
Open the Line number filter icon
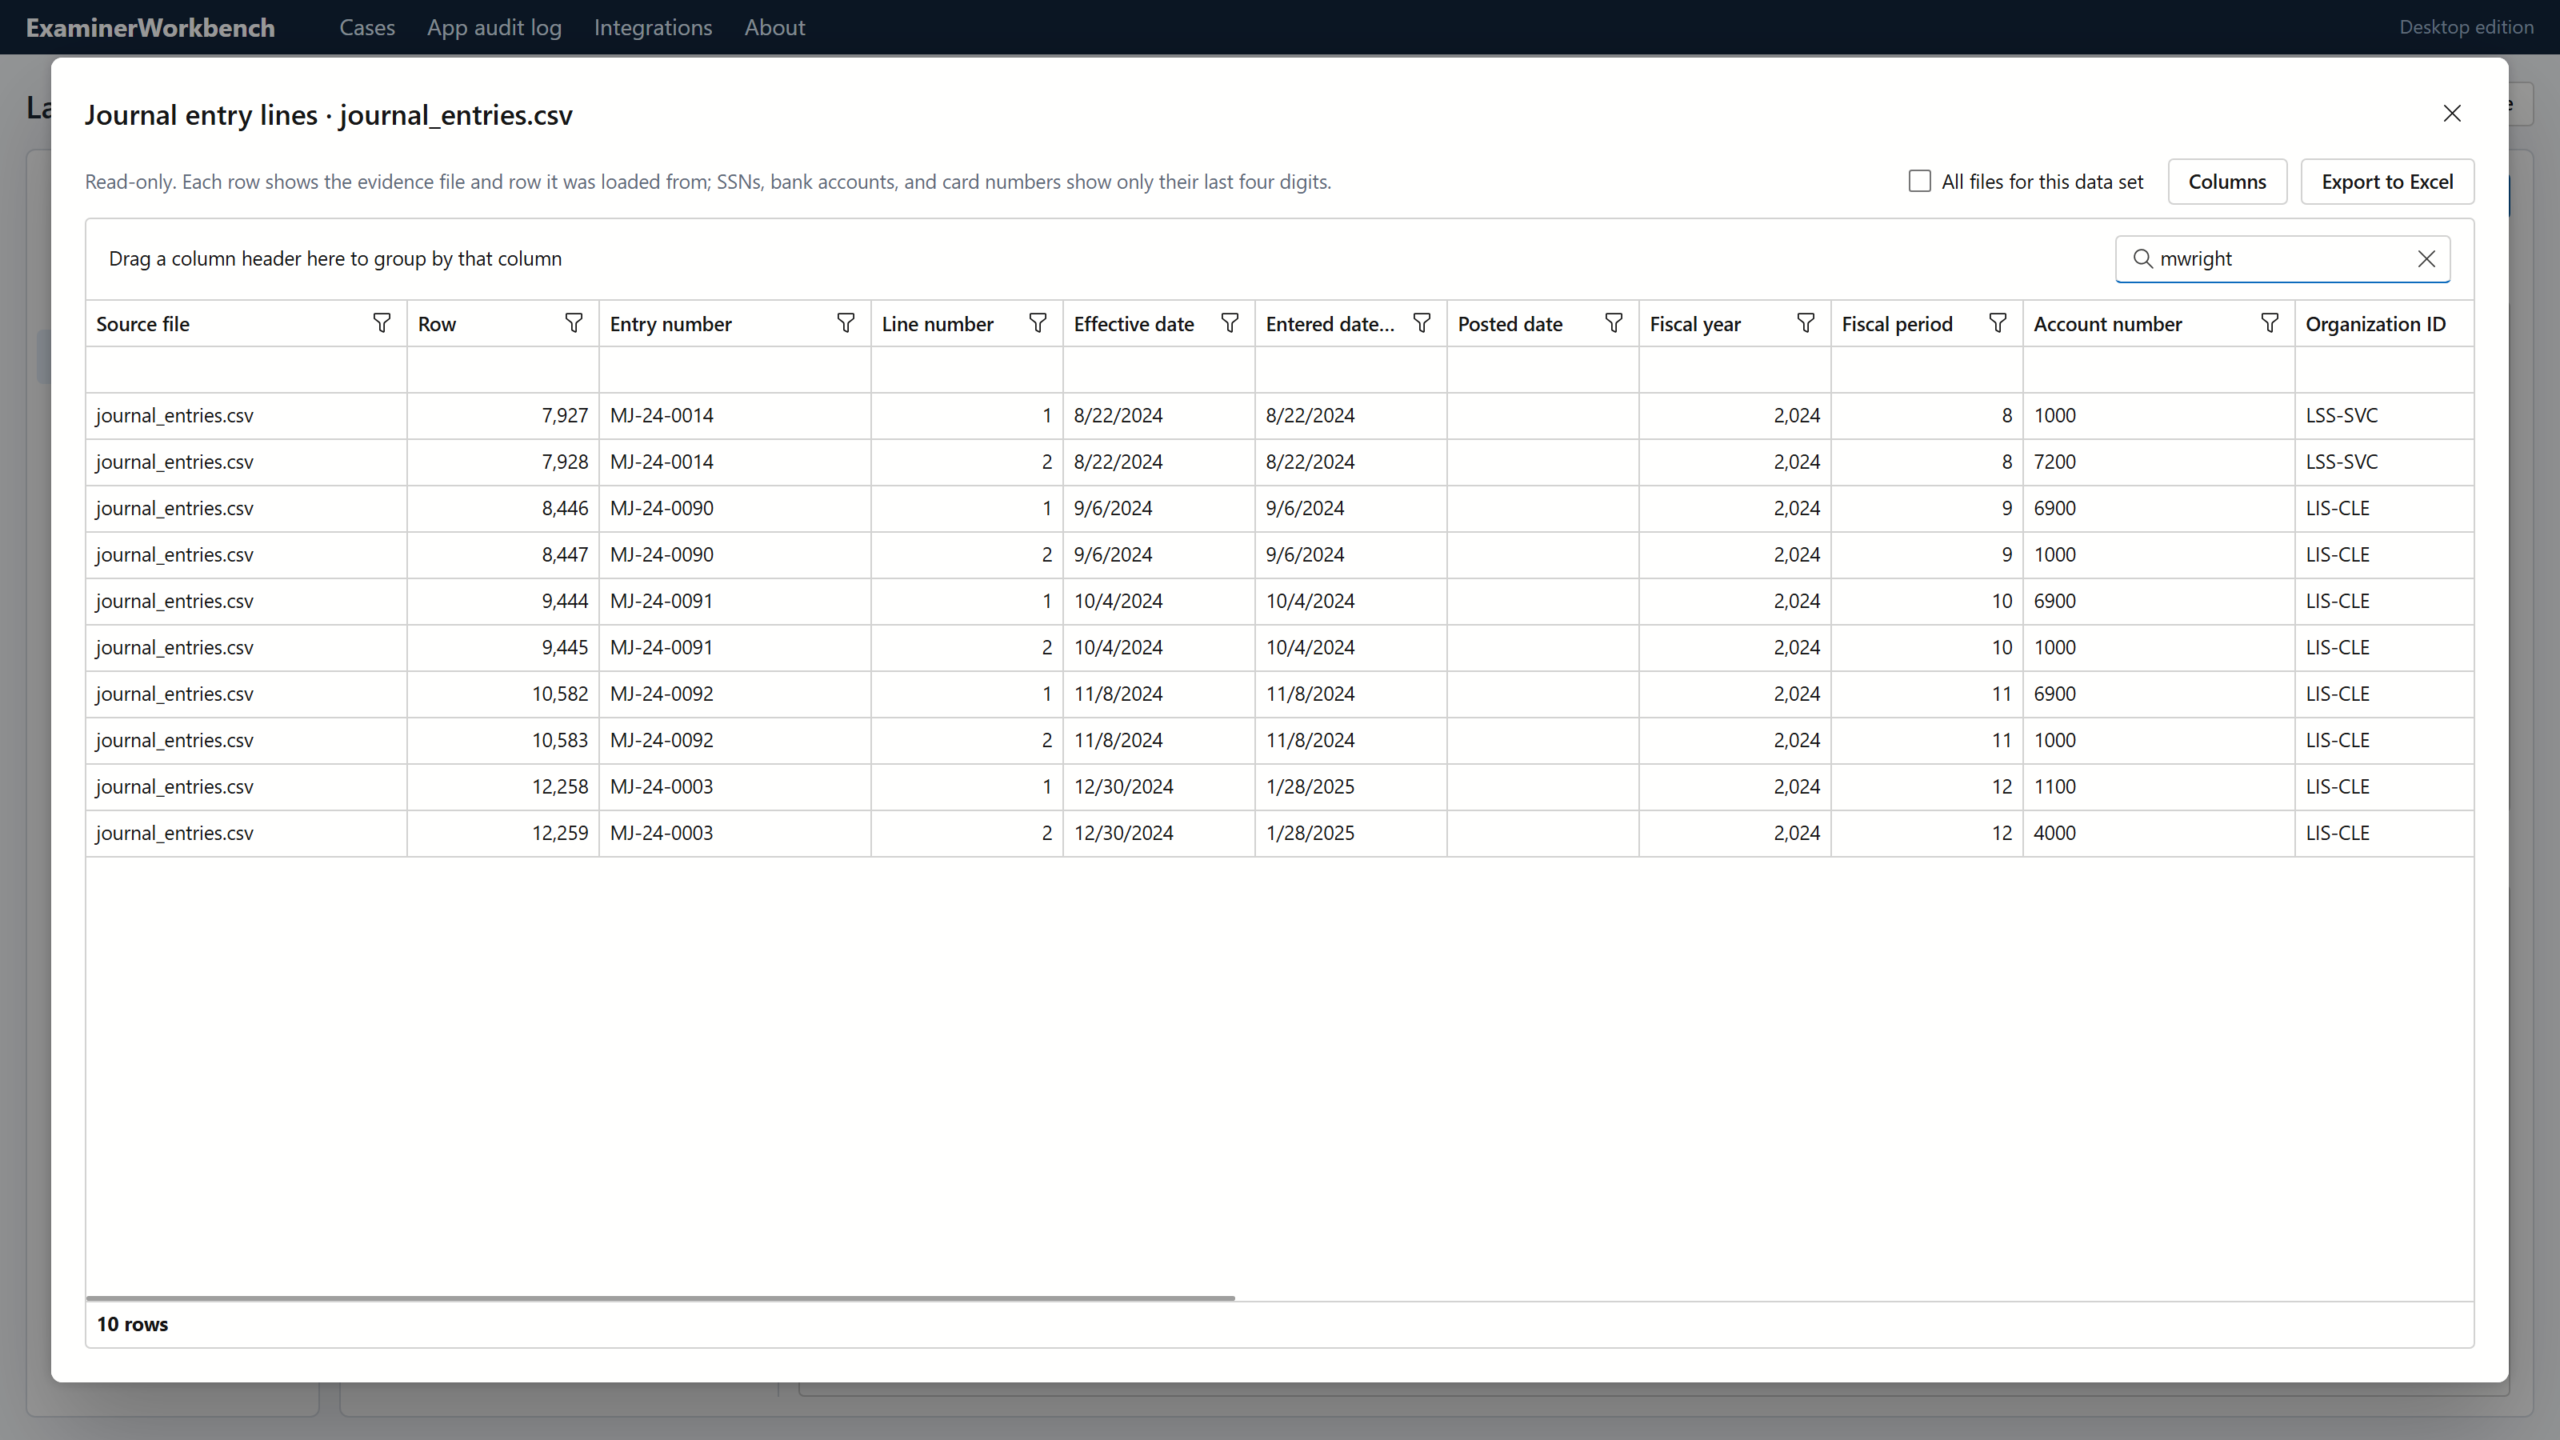(x=1037, y=323)
